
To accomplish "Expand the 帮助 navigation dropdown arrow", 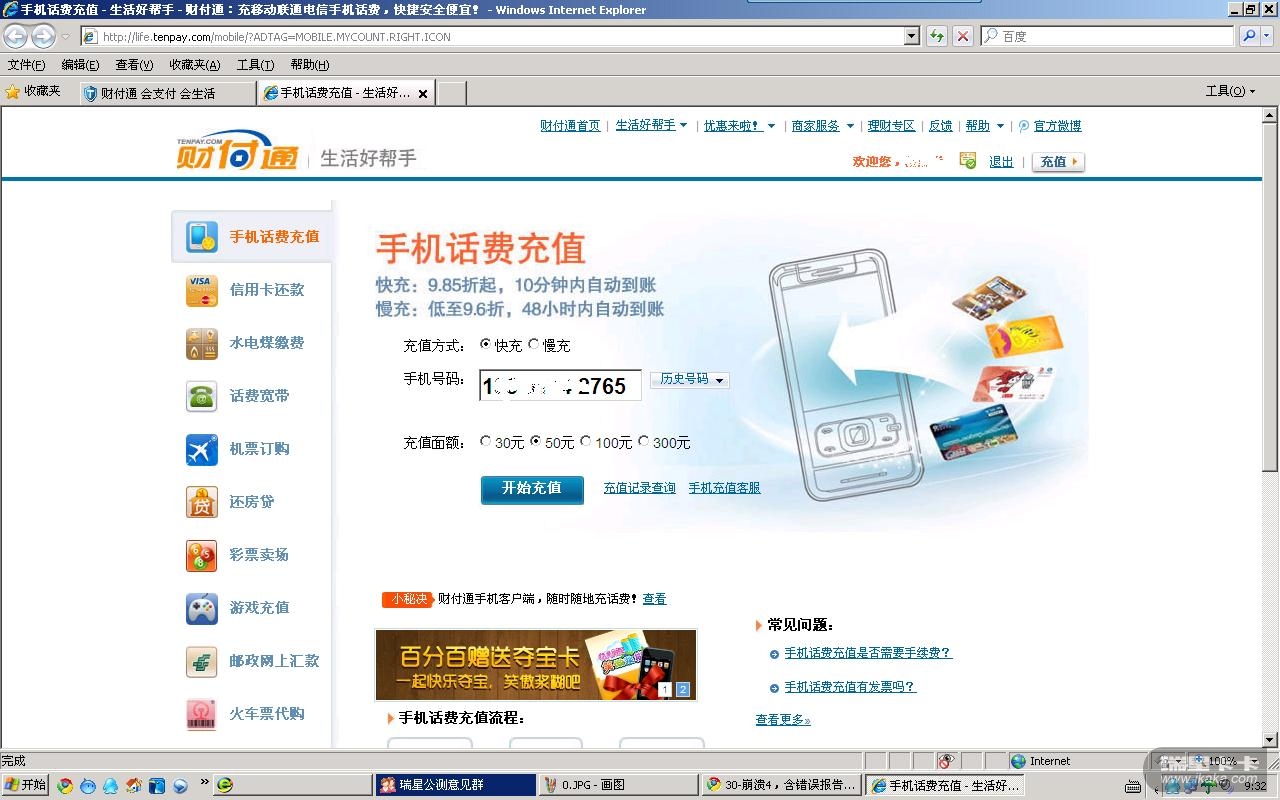I will click(1000, 126).
